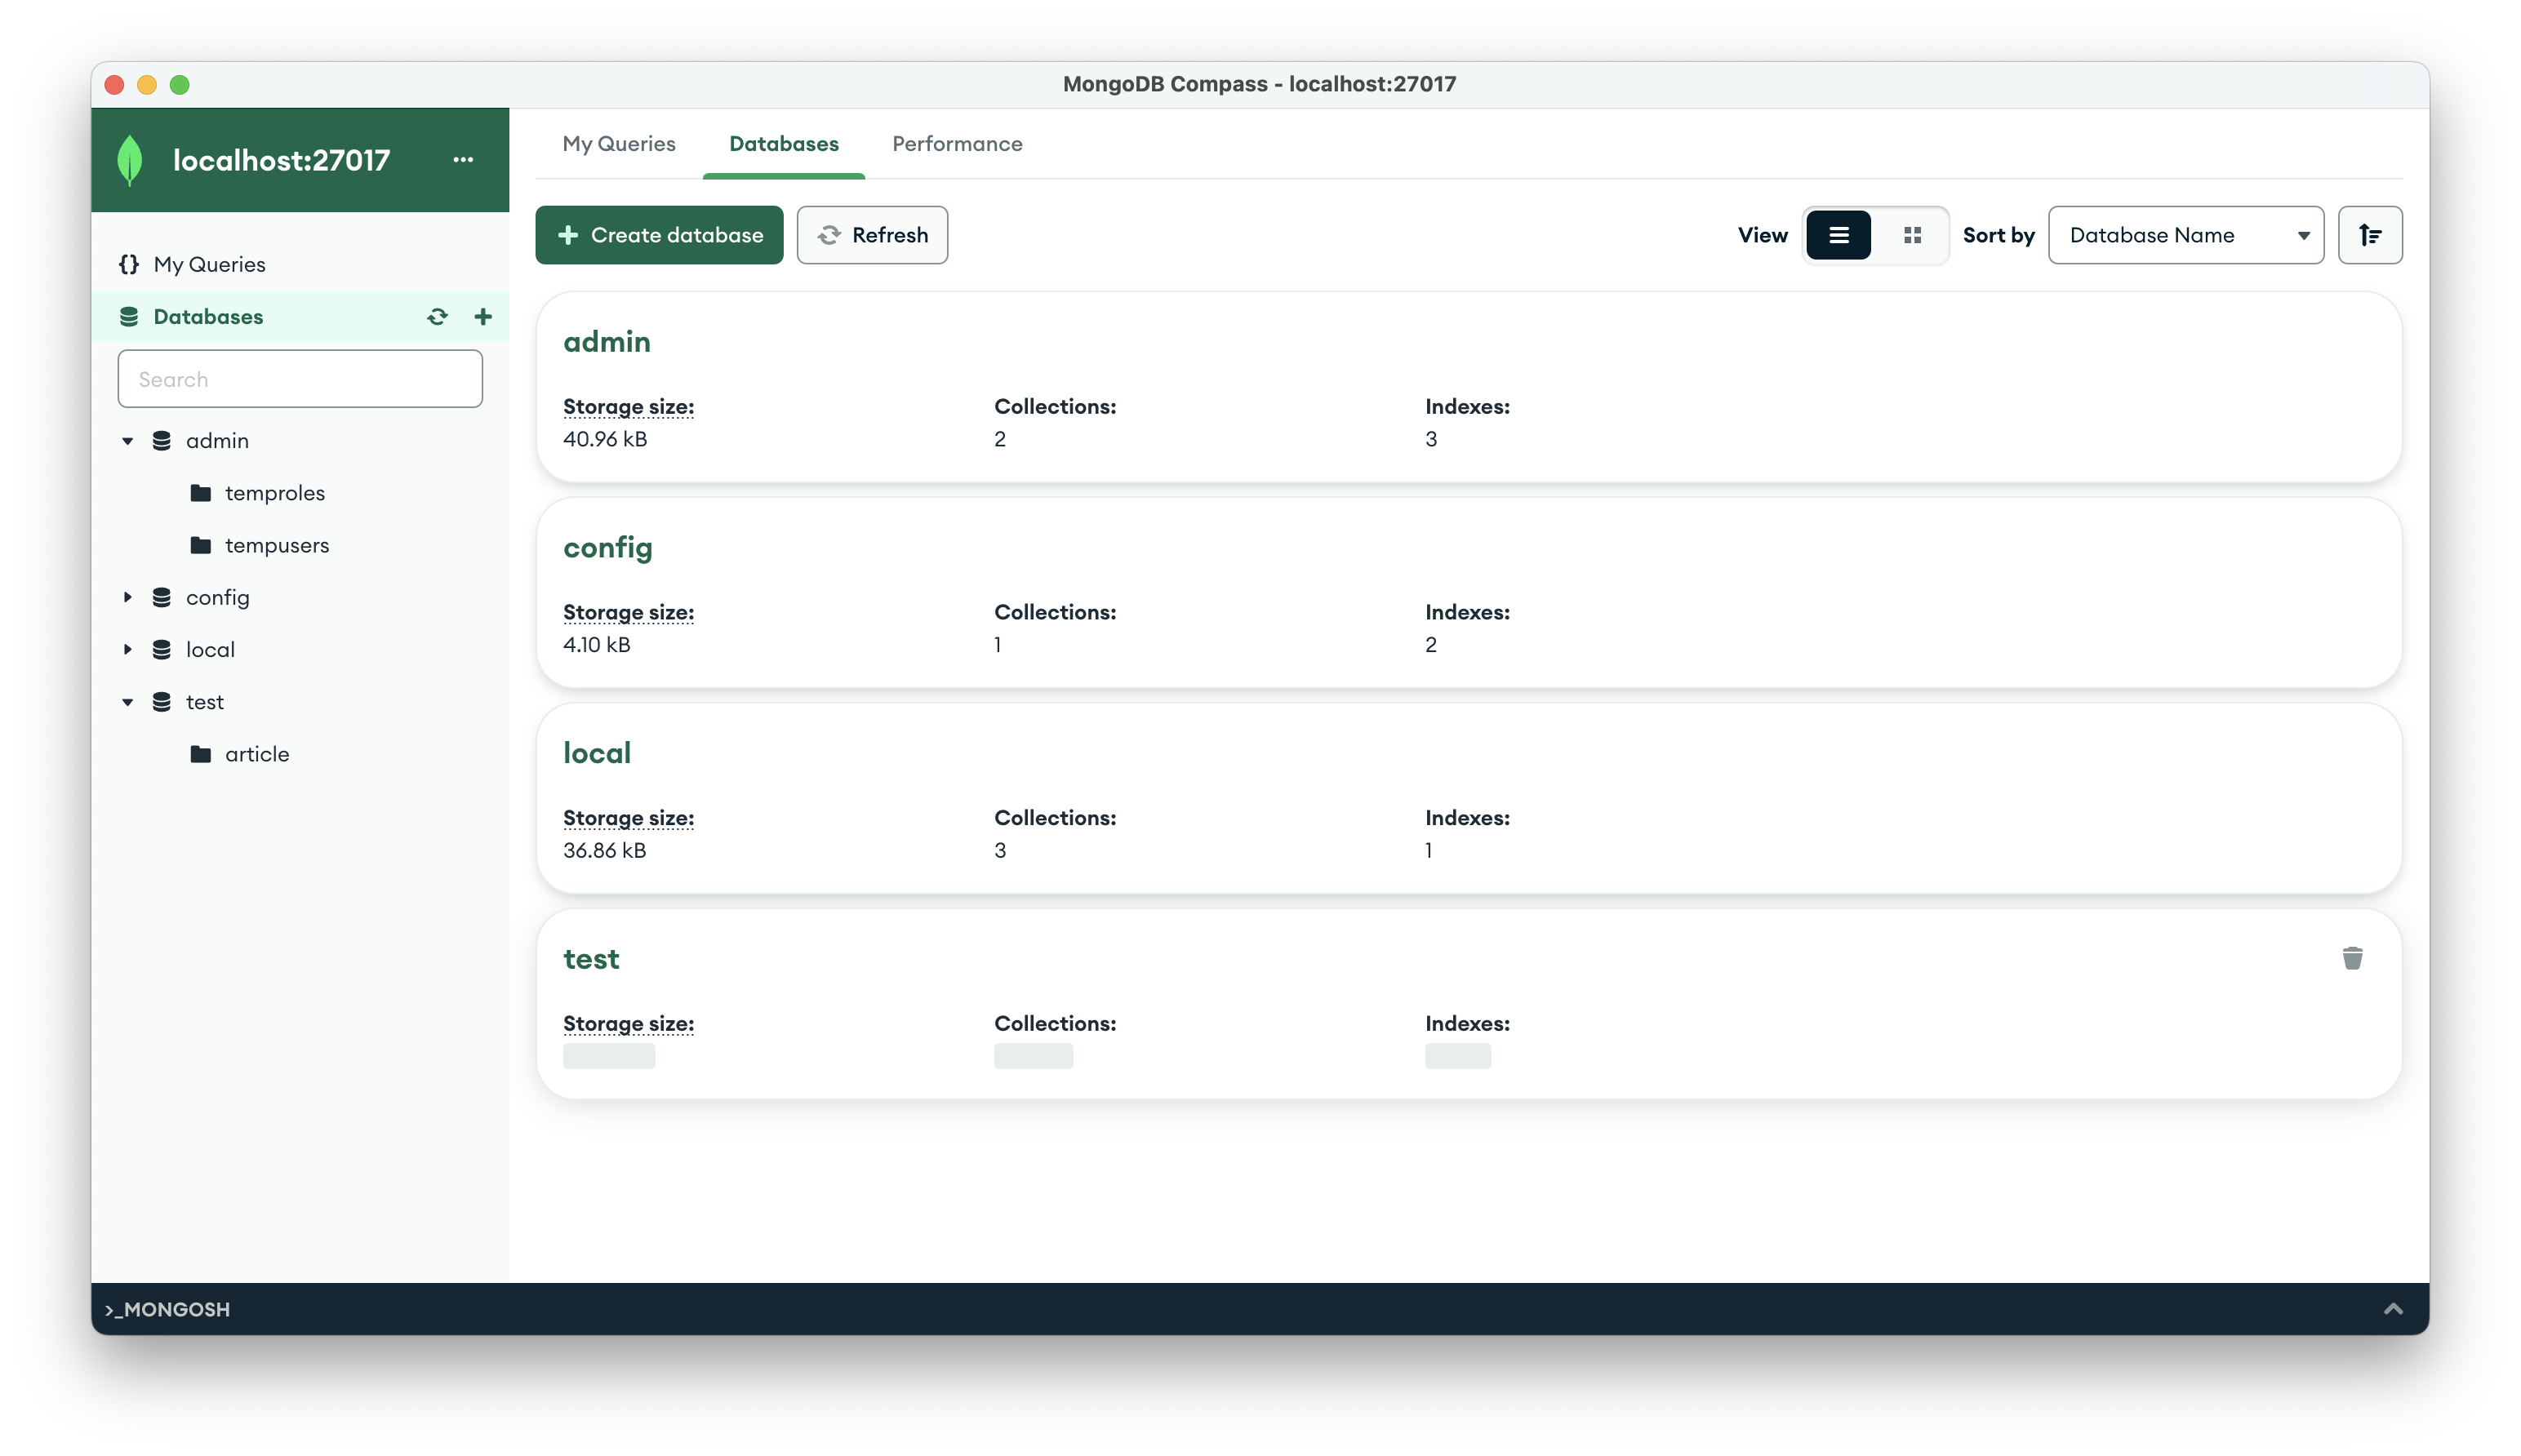
Task: Open the My Queries tab
Action: tap(619, 144)
